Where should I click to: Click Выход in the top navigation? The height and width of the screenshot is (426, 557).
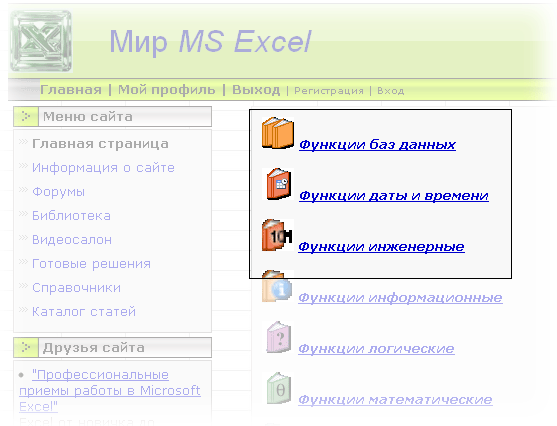(256, 90)
